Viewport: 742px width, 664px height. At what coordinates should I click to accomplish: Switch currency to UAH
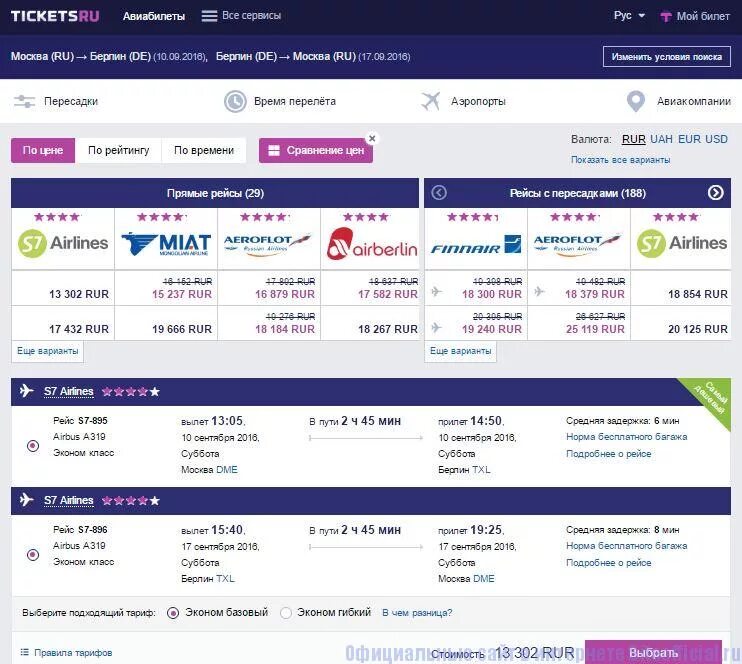click(661, 139)
